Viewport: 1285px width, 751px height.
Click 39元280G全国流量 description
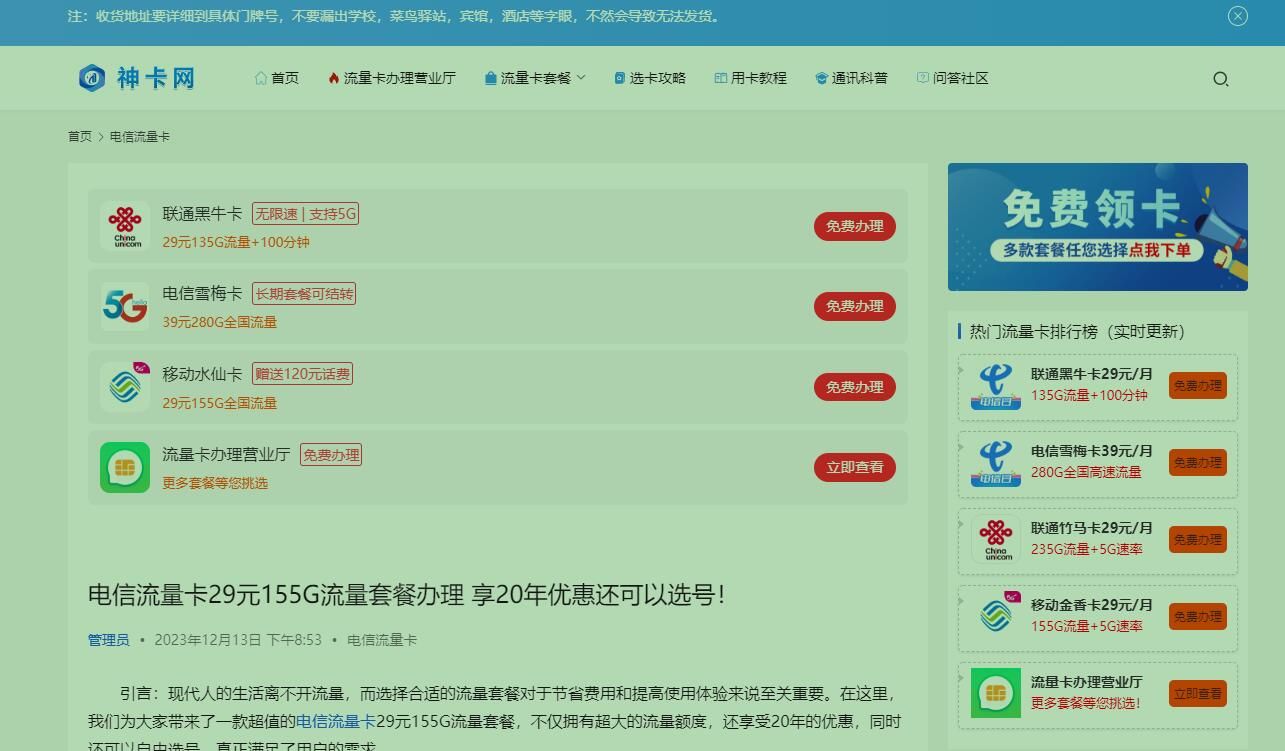pyautogui.click(x=220, y=322)
